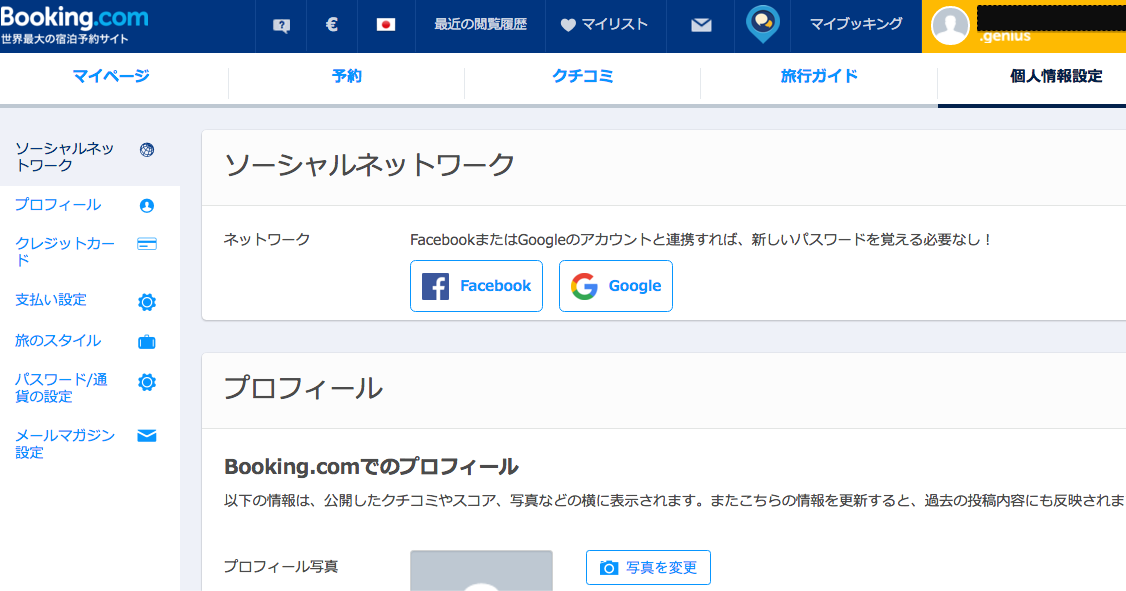Click the 写真を変更 button
1126x591 pixels.
pos(648,567)
